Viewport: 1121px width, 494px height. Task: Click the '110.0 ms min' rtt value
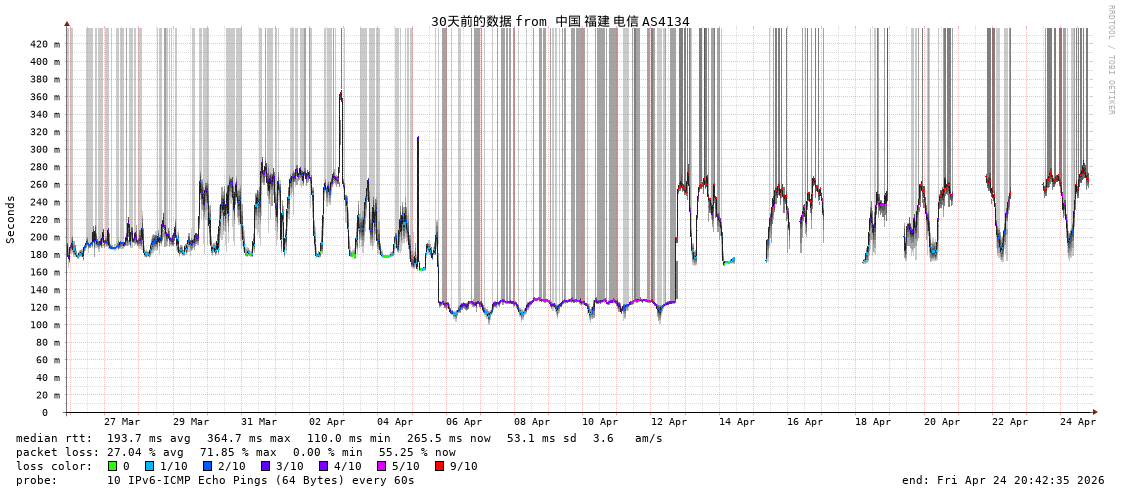(x=348, y=438)
